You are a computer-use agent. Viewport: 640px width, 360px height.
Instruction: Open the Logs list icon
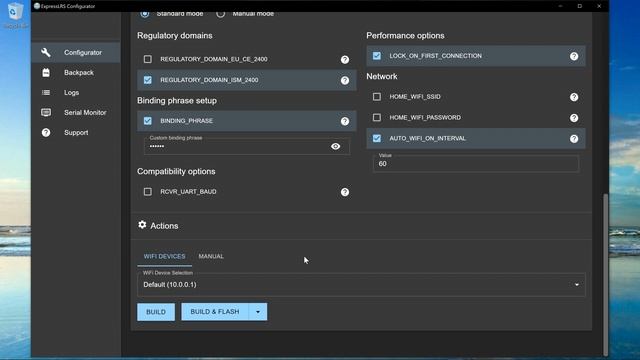pos(46,93)
